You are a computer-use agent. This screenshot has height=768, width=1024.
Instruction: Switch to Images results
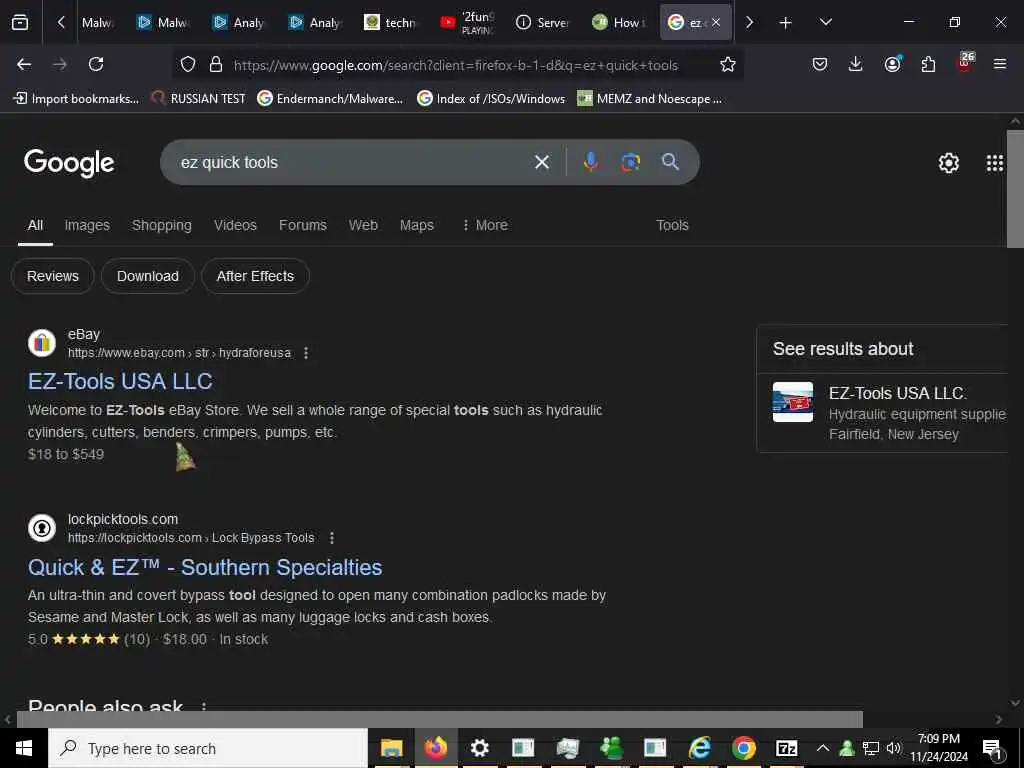click(87, 225)
